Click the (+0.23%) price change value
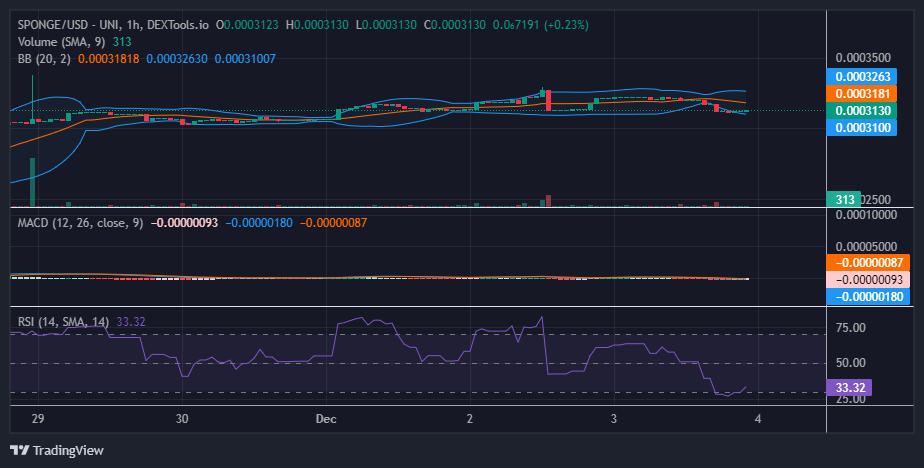The width and height of the screenshot is (924, 468). [x=566, y=25]
